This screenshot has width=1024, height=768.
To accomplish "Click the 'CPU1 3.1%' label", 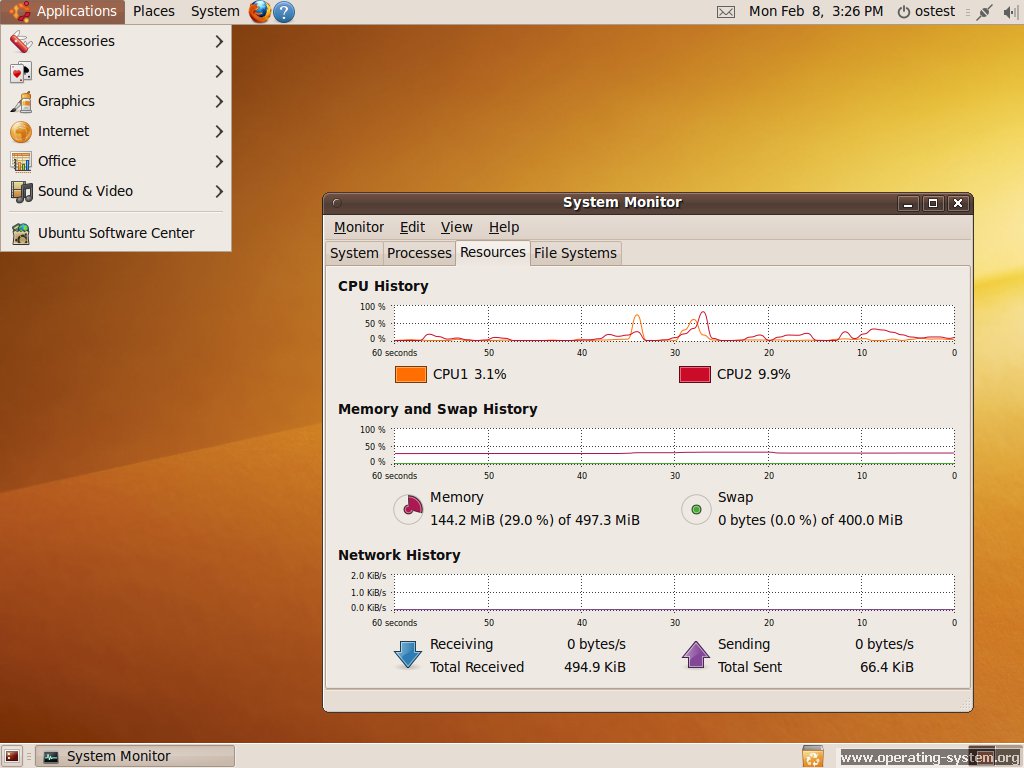I will coord(469,374).
